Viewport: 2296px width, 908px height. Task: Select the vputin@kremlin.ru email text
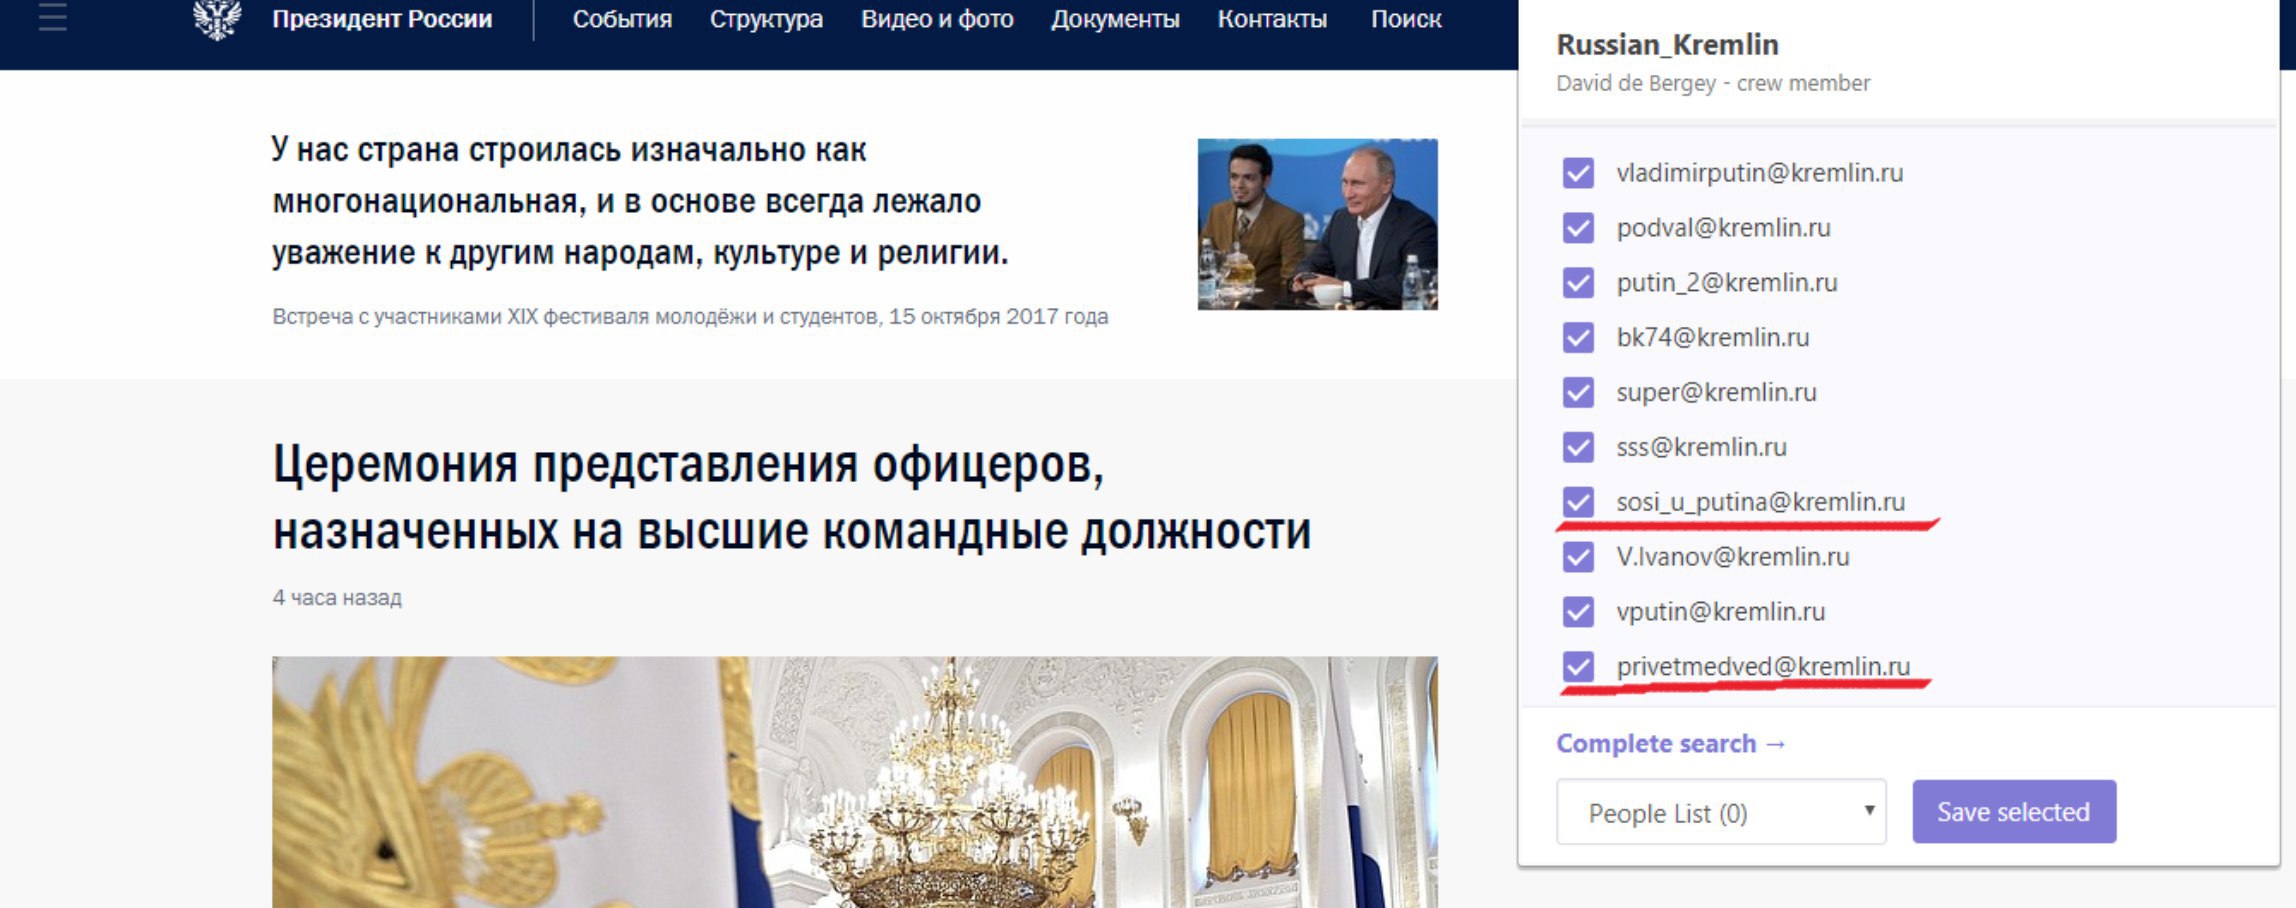coord(1721,612)
